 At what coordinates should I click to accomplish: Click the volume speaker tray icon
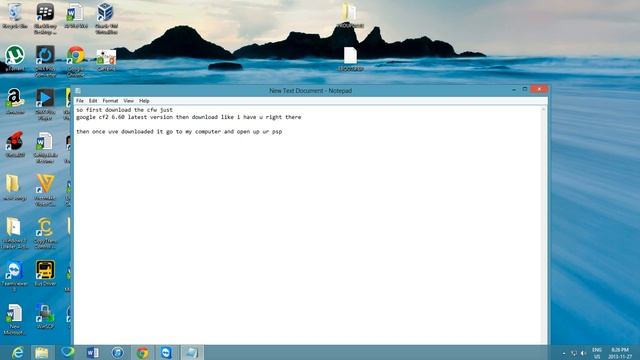[x=583, y=353]
